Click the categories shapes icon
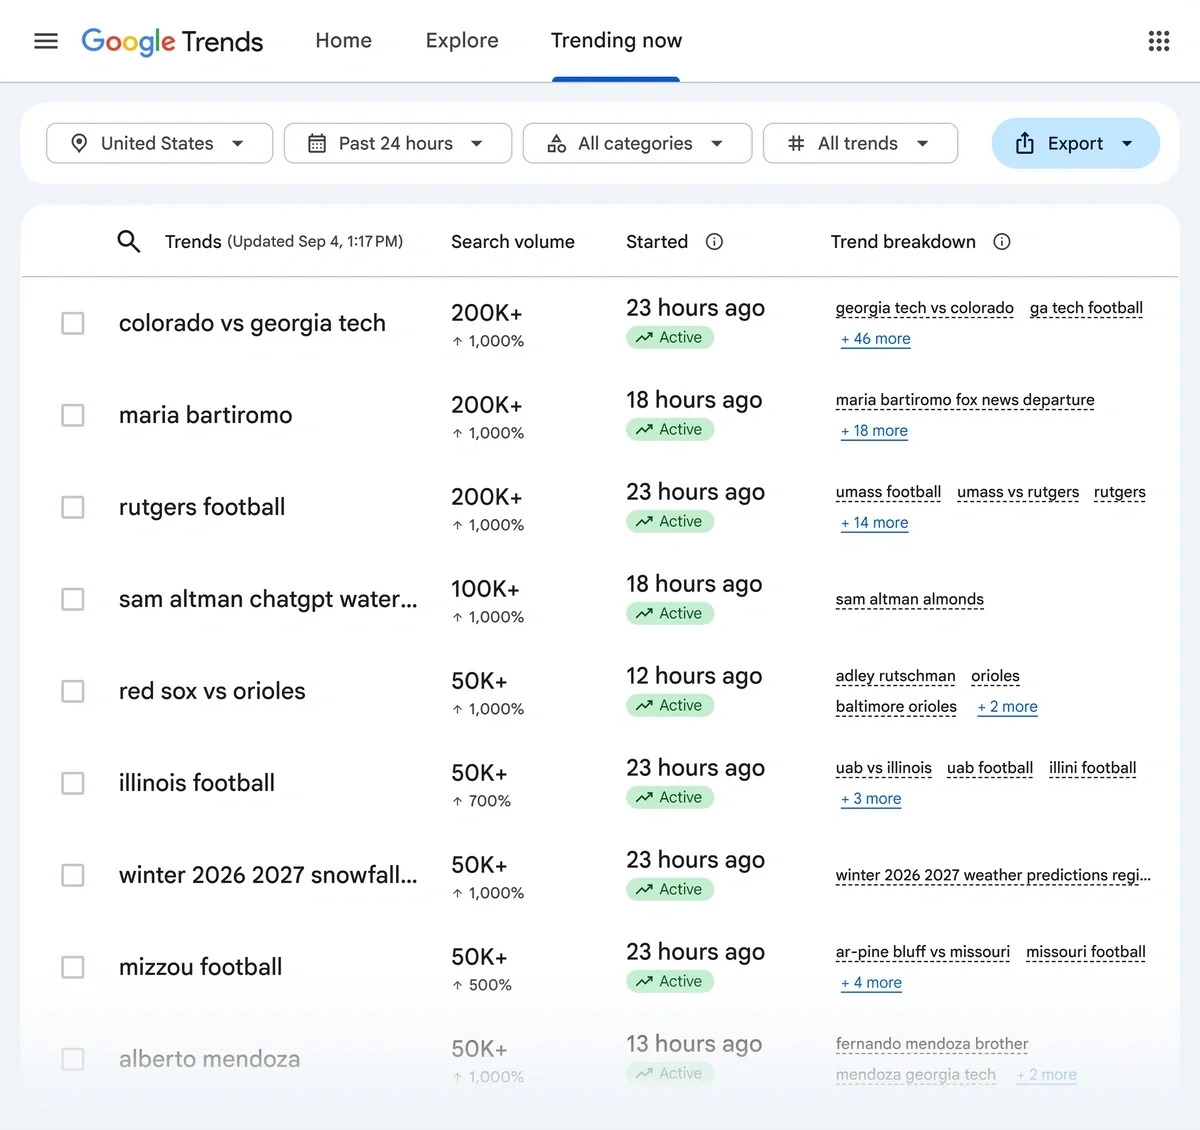The image size is (1200, 1130). tap(557, 143)
